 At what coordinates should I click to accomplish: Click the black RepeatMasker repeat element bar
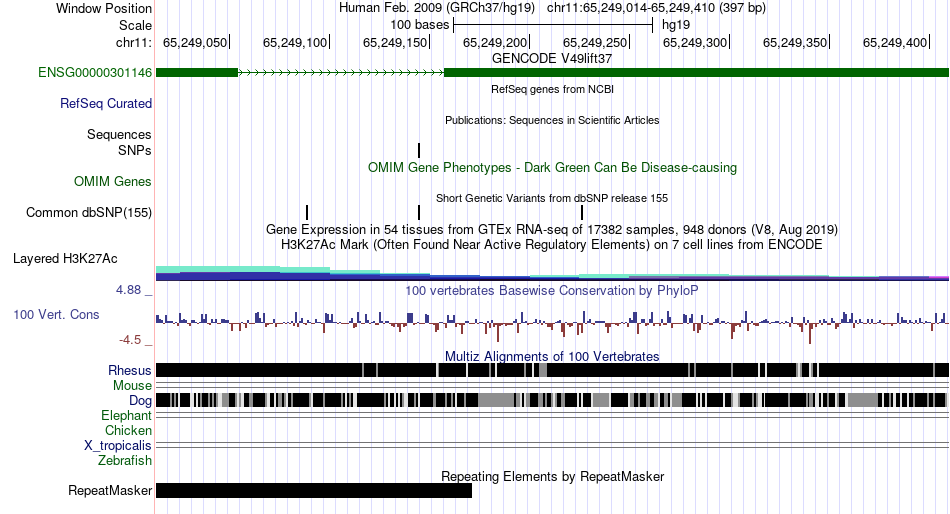point(314,490)
